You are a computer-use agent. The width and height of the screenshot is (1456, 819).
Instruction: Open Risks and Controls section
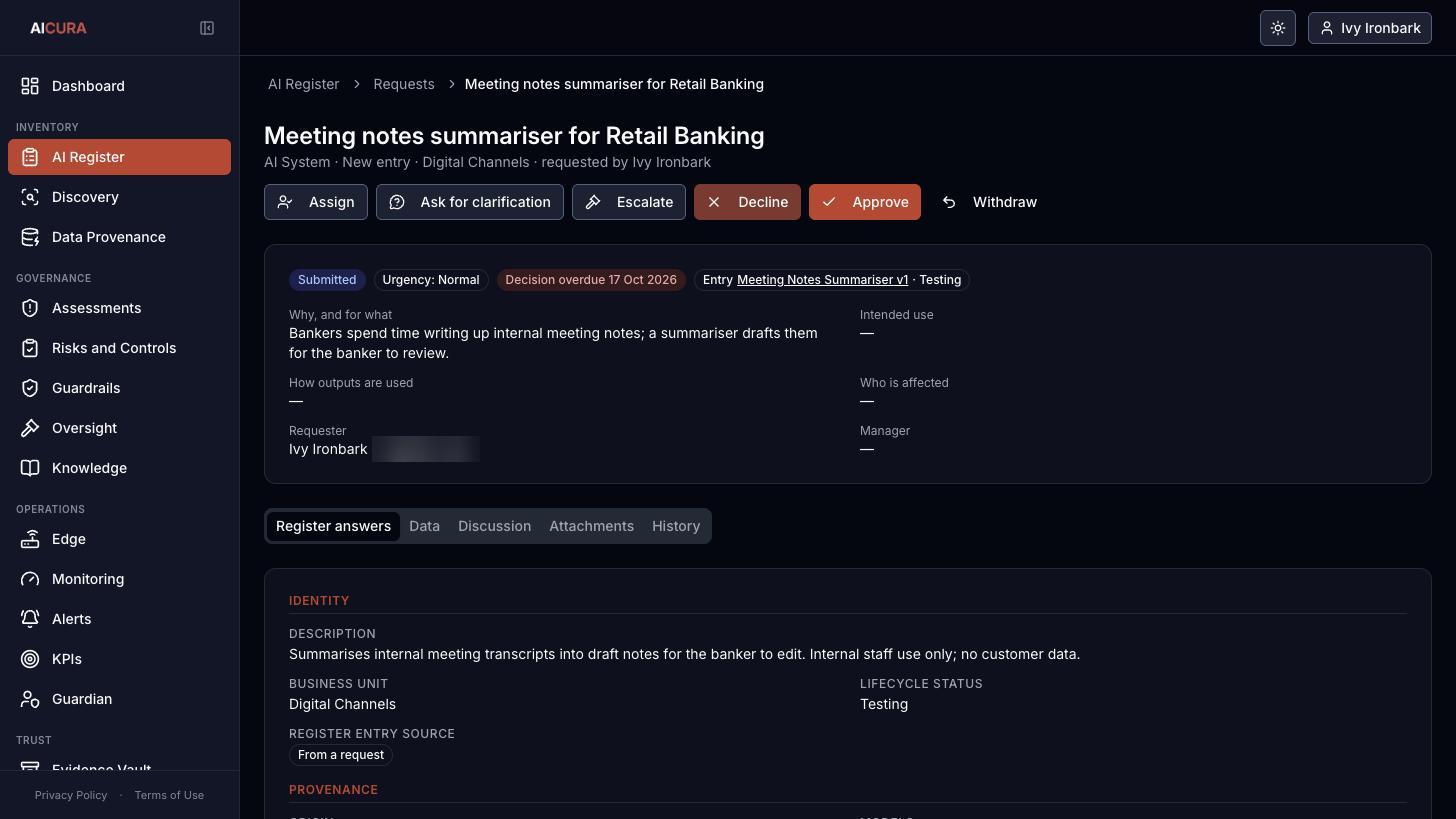pyautogui.click(x=119, y=348)
